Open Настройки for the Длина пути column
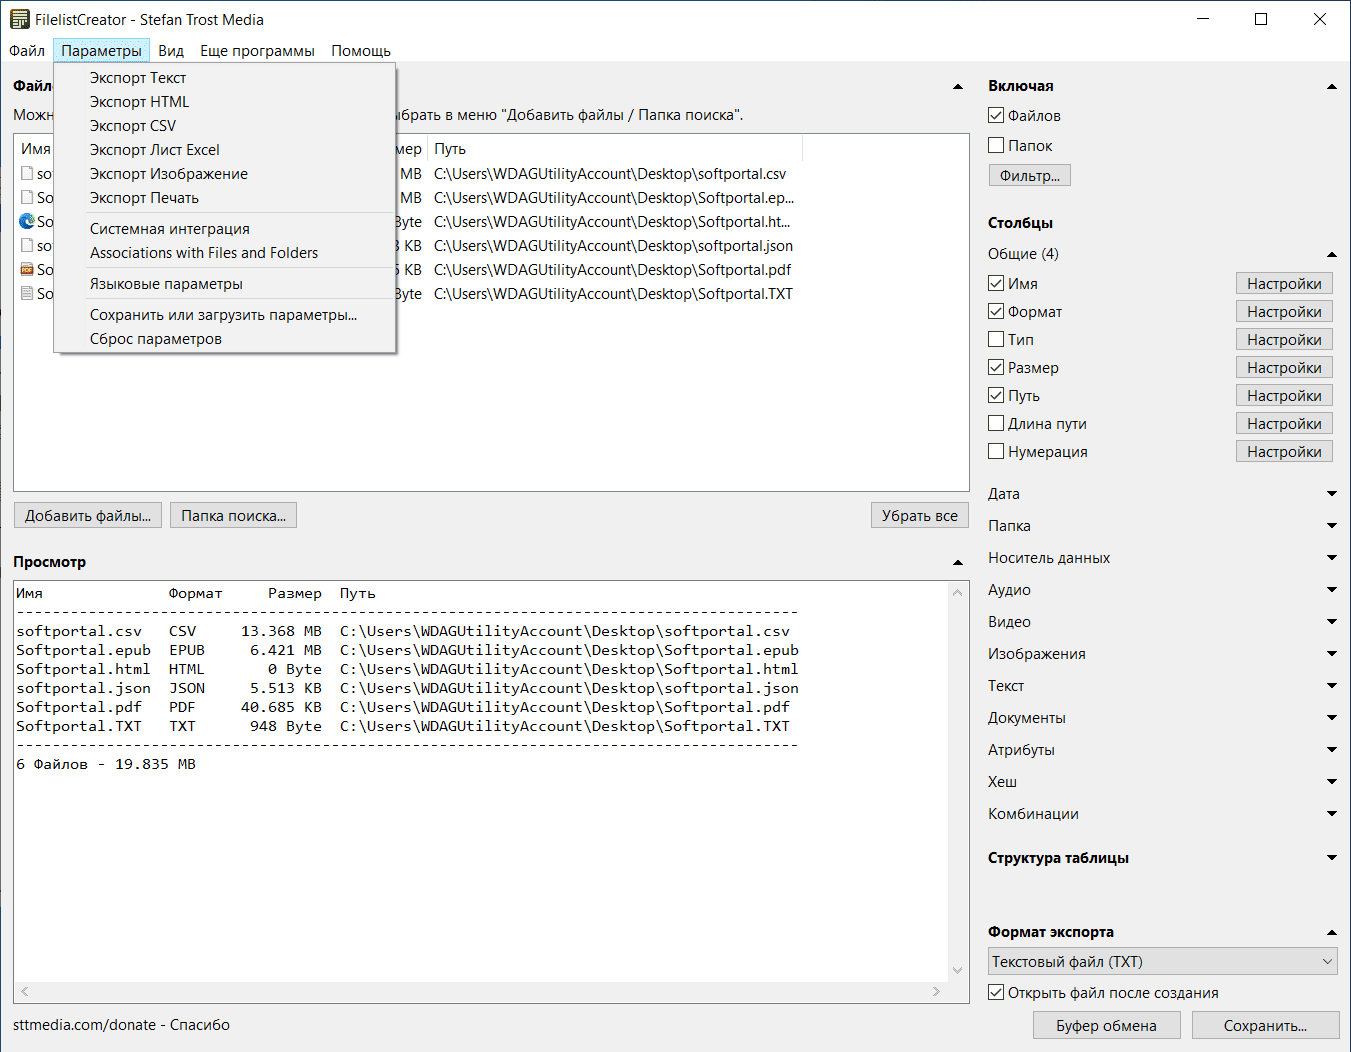The height and width of the screenshot is (1052, 1351). [1285, 423]
